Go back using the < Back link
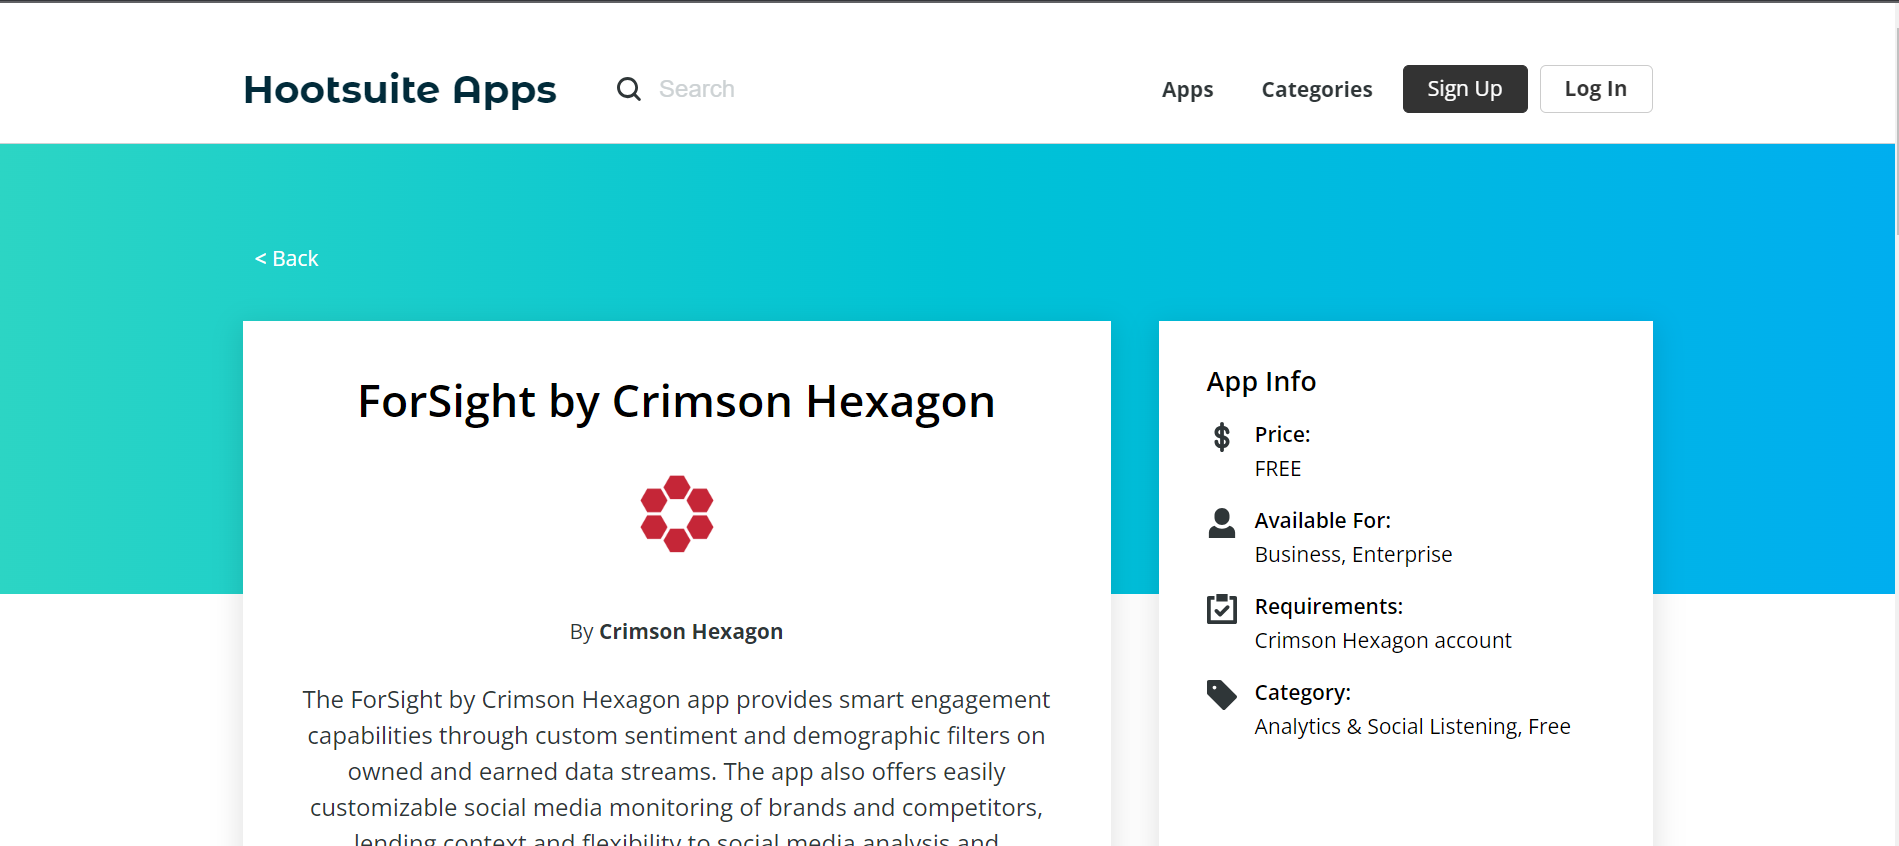 pos(287,259)
